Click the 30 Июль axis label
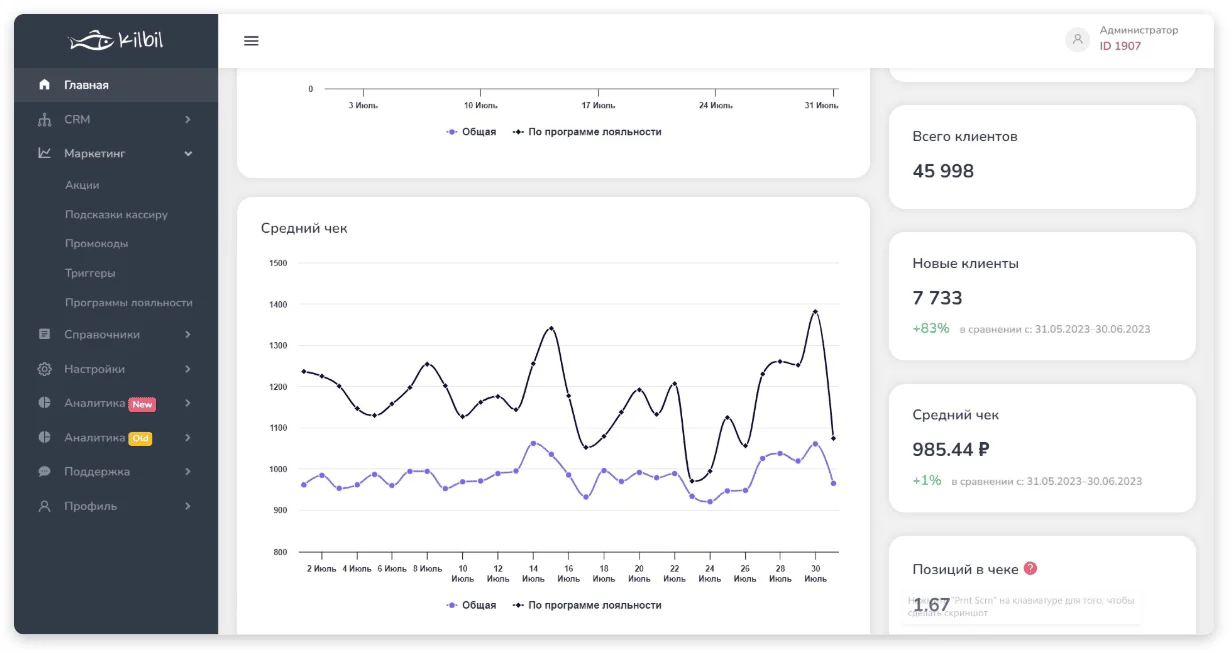Viewport: 1232px width, 653px height. 815,573
